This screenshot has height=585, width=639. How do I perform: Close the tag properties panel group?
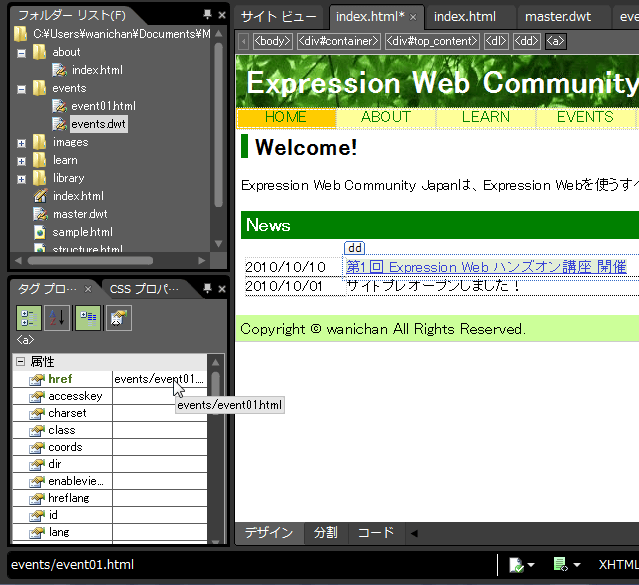click(222, 289)
